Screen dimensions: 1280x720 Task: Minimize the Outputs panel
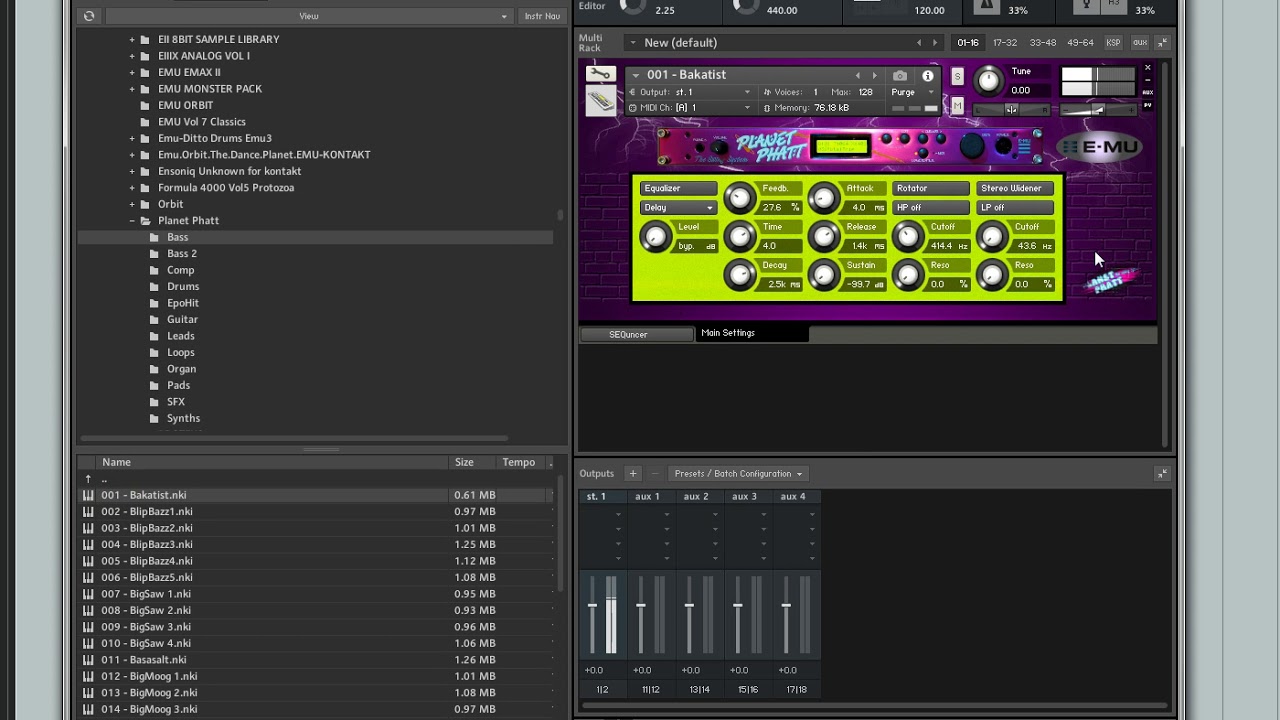coord(1162,474)
